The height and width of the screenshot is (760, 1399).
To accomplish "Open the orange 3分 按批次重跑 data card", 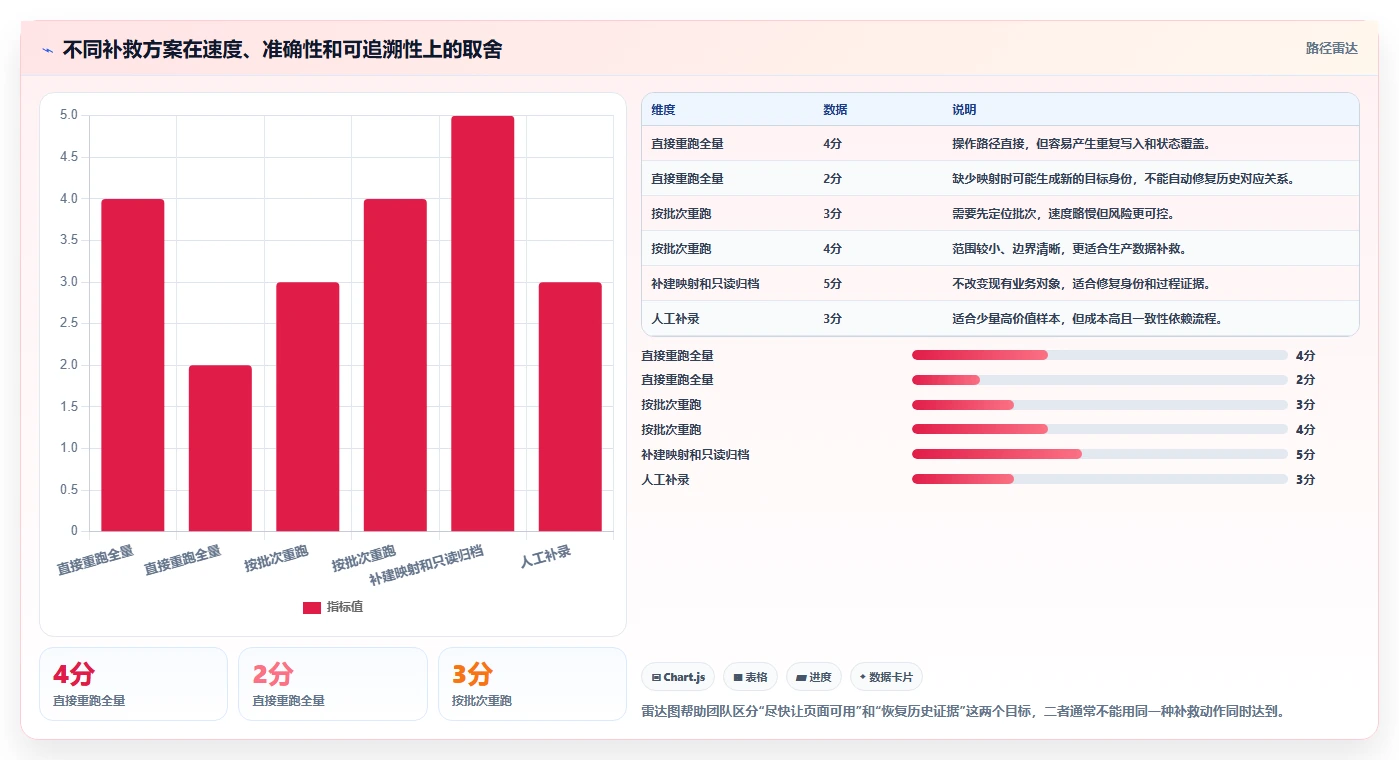I will point(532,684).
